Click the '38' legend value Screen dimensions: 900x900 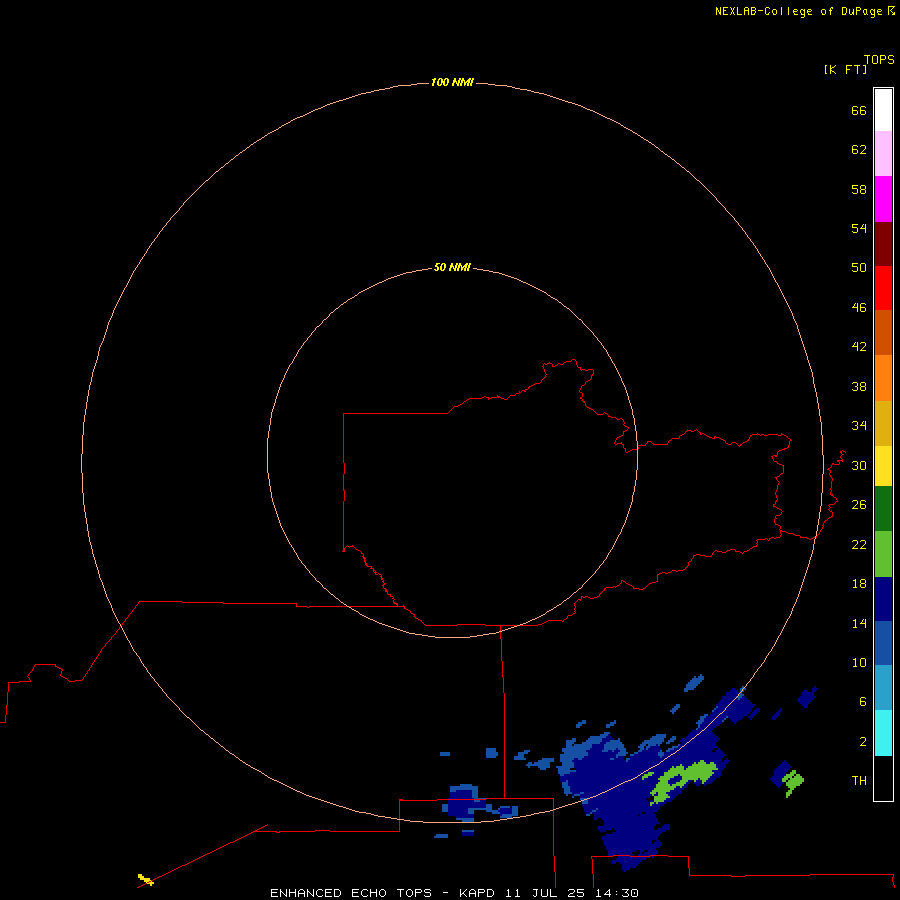pyautogui.click(x=859, y=386)
